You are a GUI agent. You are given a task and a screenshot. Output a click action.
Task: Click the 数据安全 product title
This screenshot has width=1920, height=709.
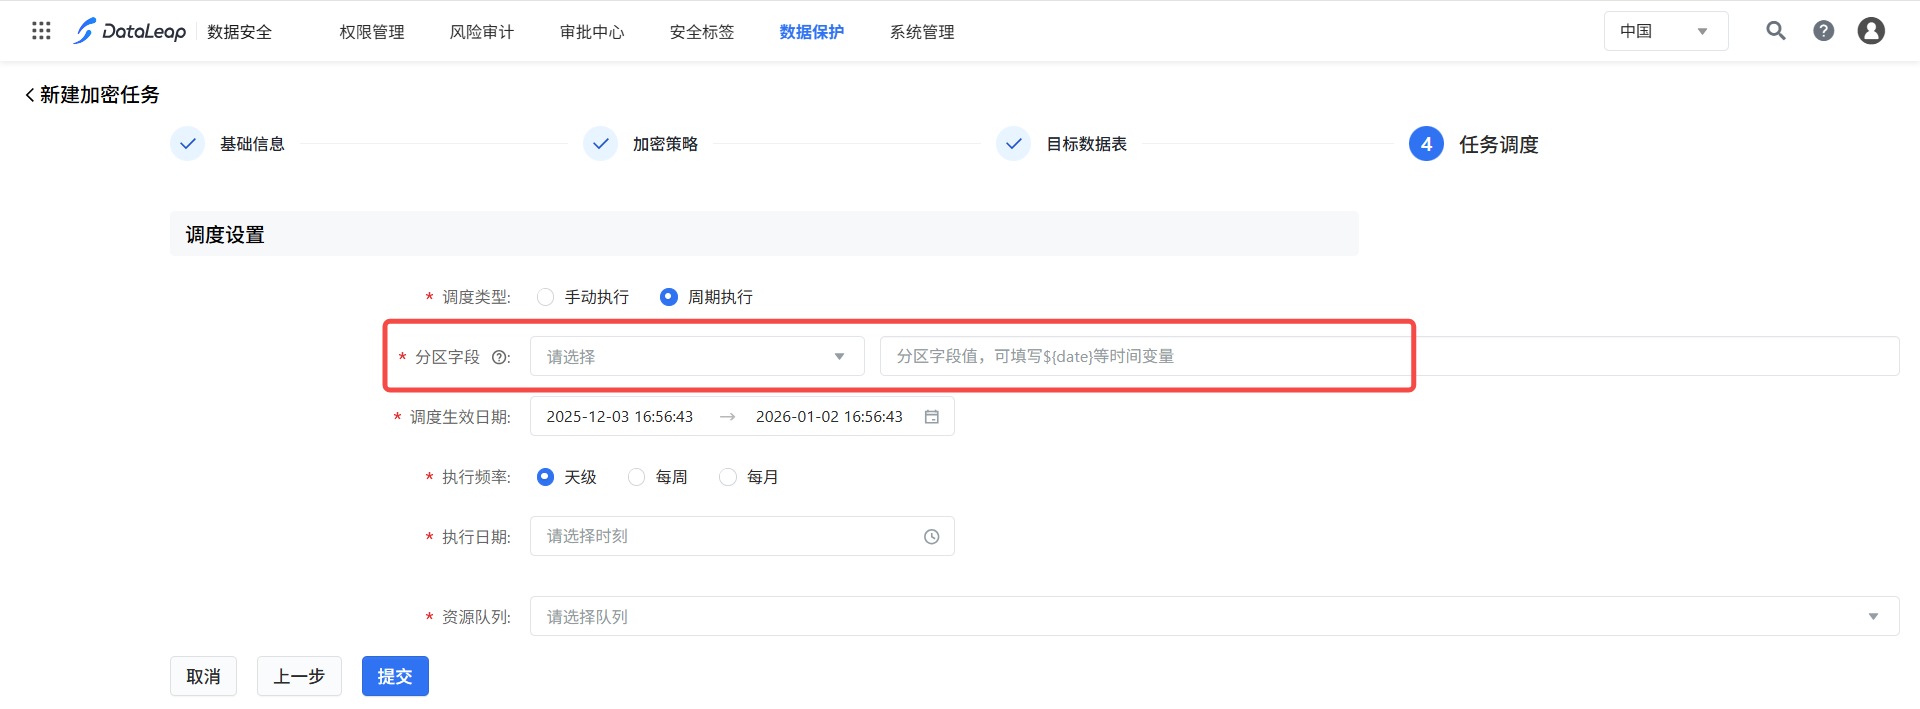click(x=240, y=32)
